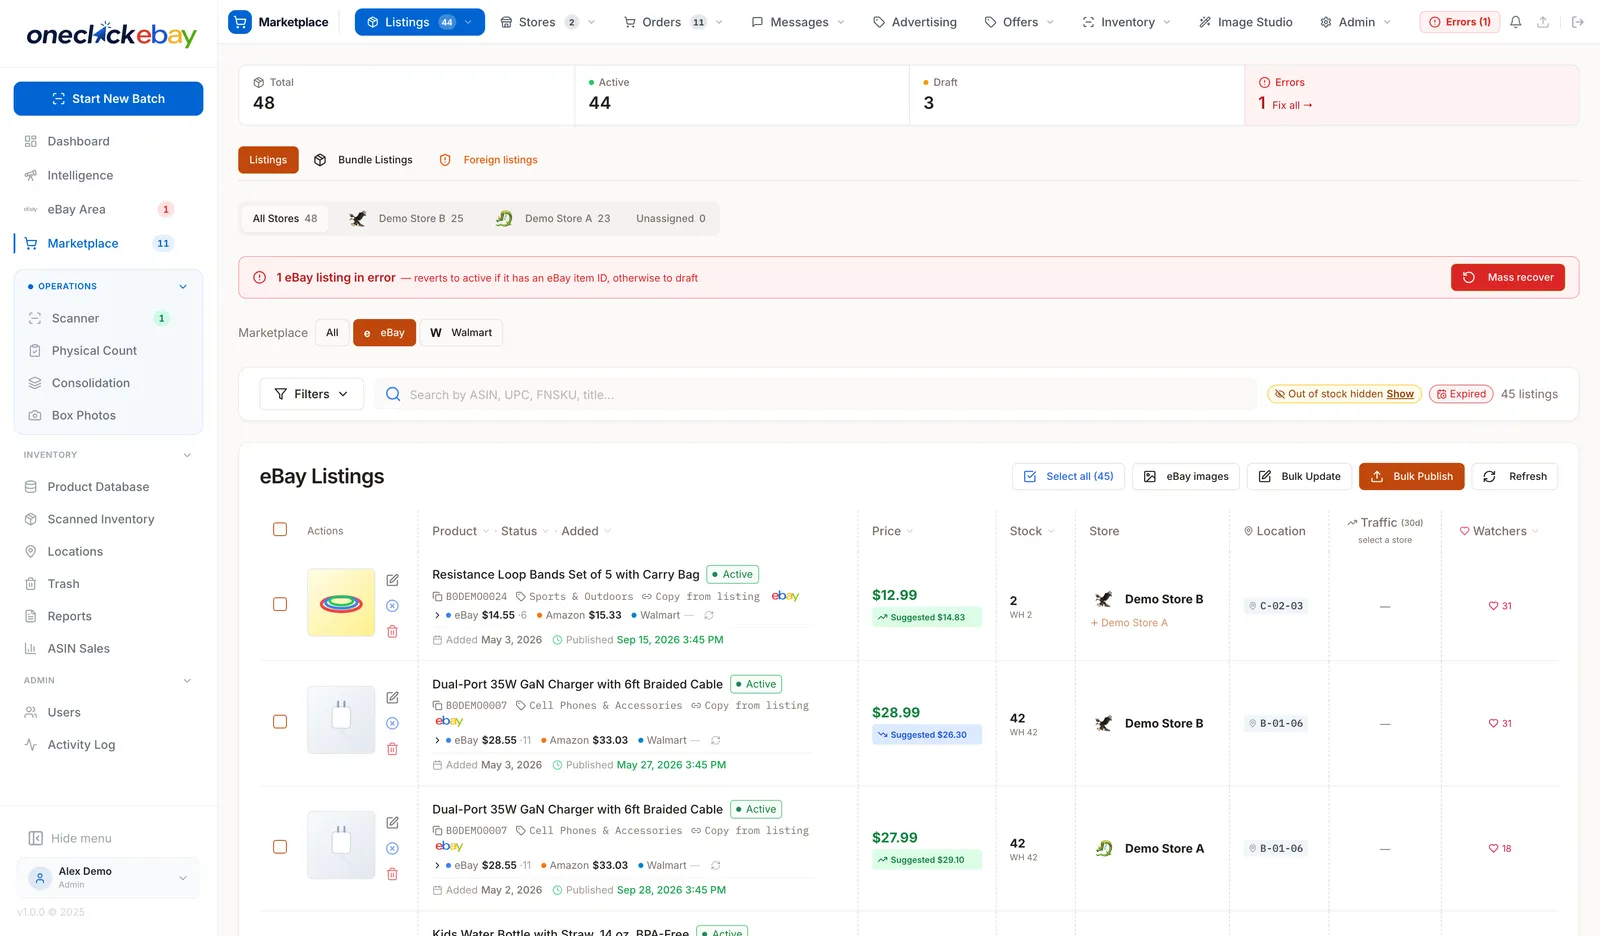Check the Resistance Loop Bands row checkbox

pos(280,604)
